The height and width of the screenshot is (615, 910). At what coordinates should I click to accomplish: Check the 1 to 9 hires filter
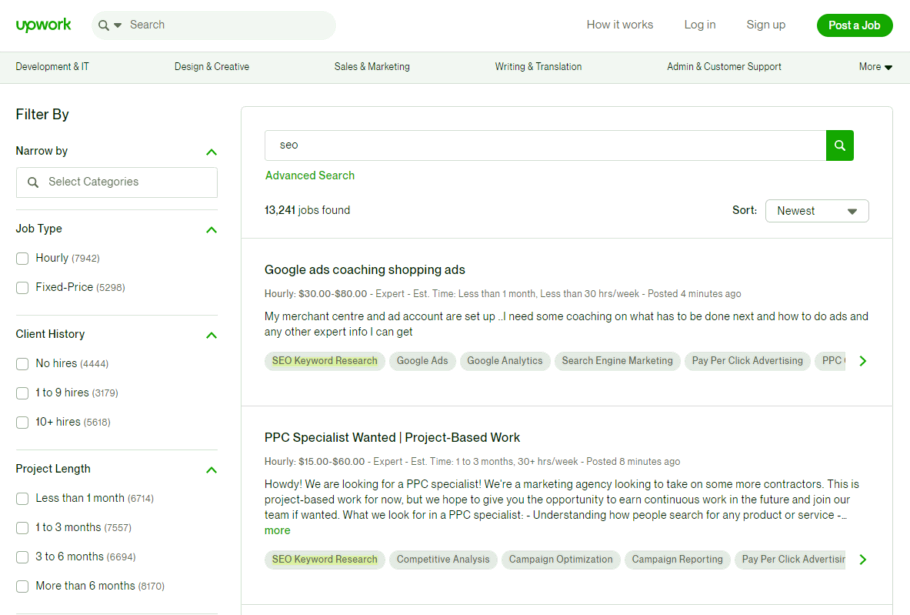22,393
